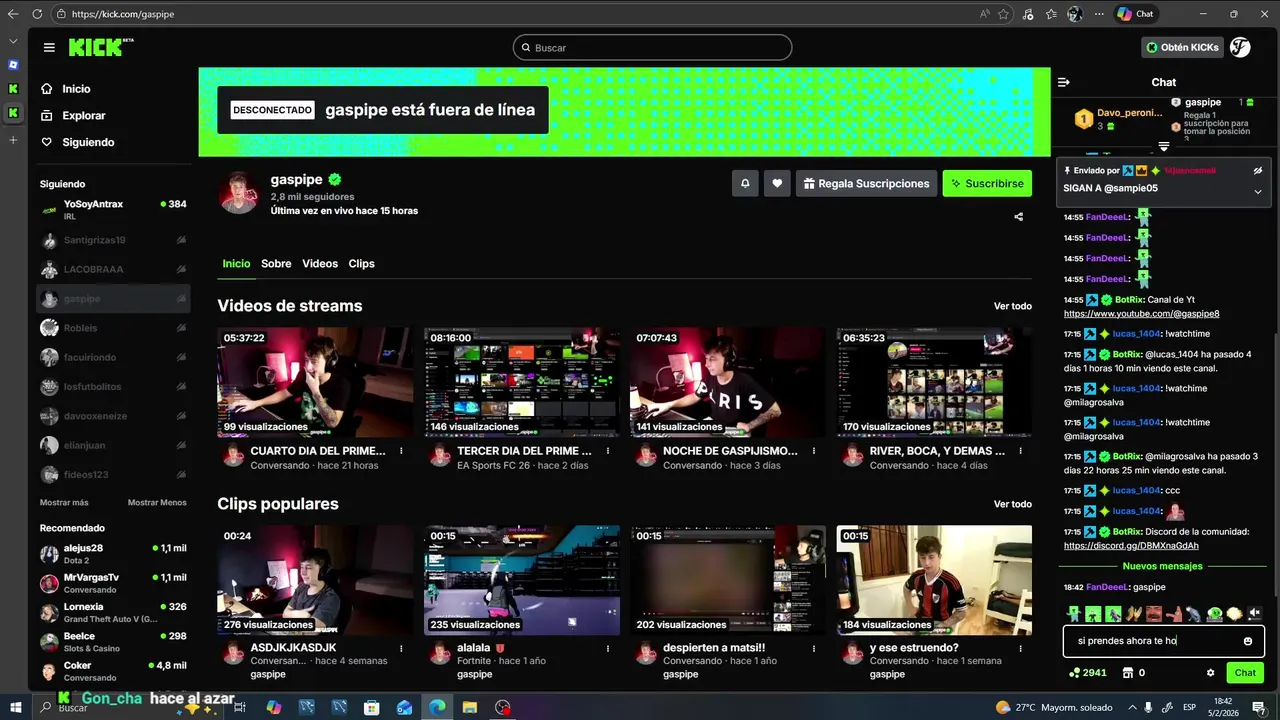Click the Obtén KICKs button
The width and height of the screenshot is (1280, 720).
pyautogui.click(x=1182, y=47)
